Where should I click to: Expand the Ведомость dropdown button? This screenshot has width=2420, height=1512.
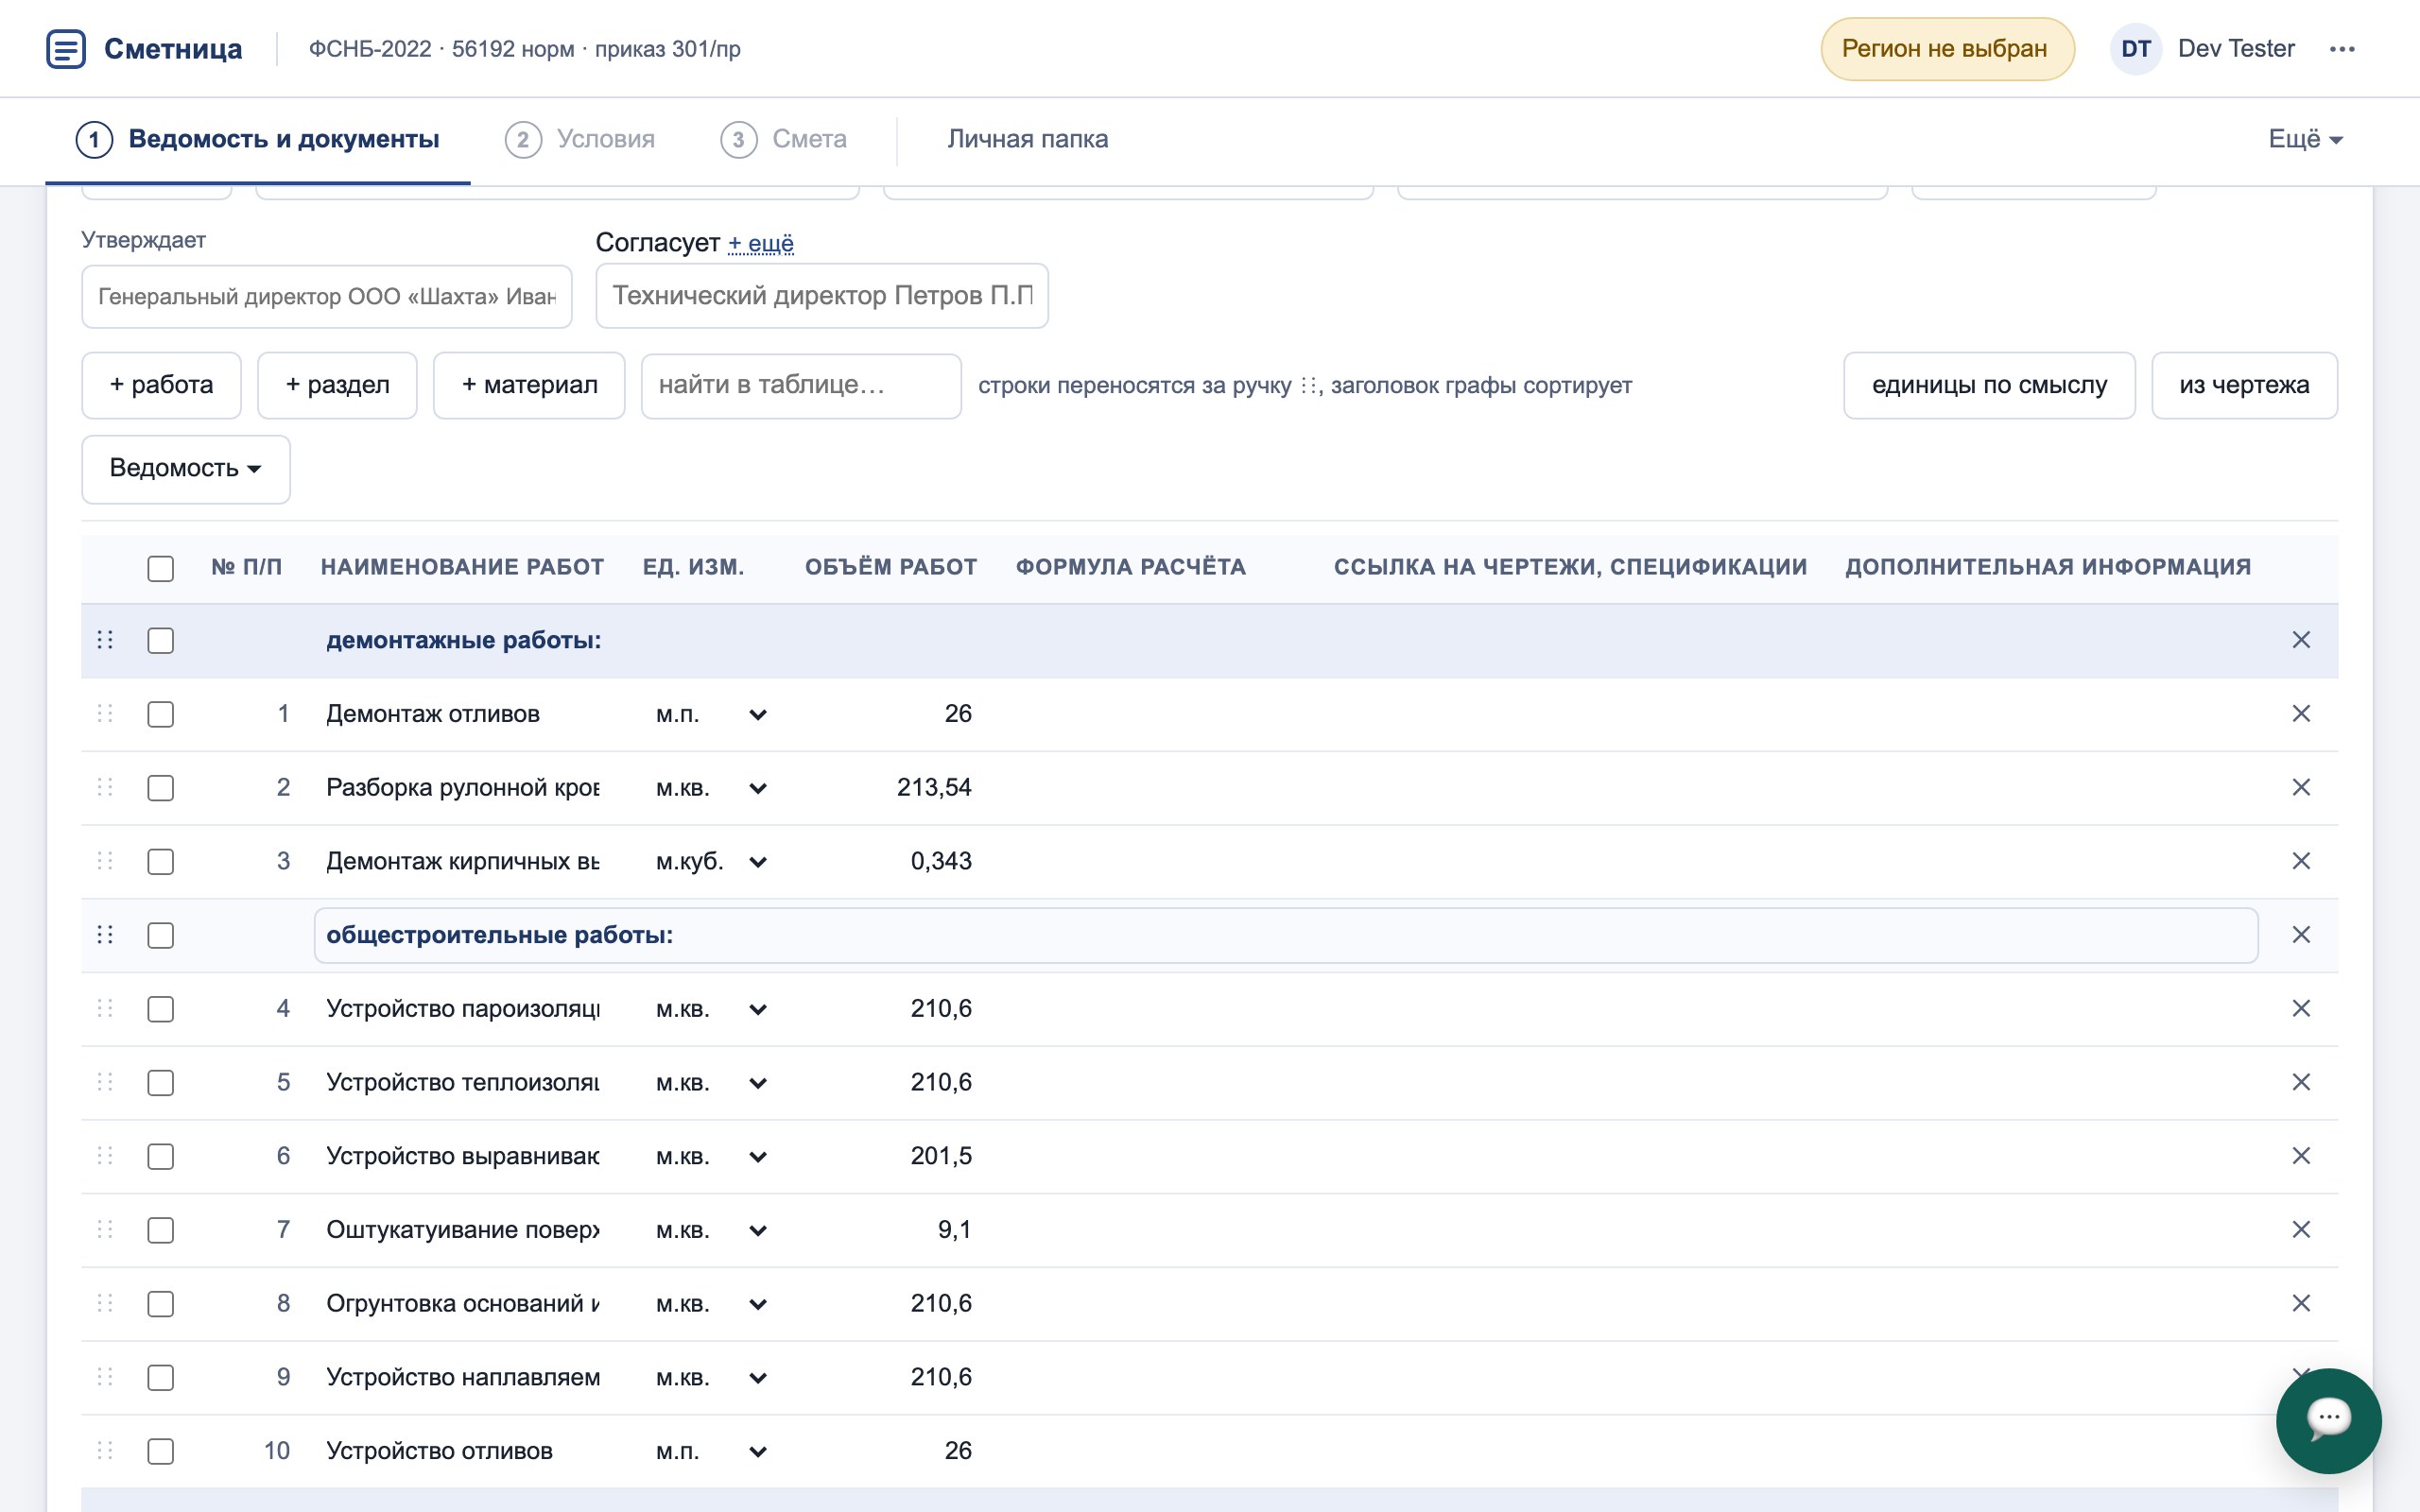pyautogui.click(x=186, y=469)
